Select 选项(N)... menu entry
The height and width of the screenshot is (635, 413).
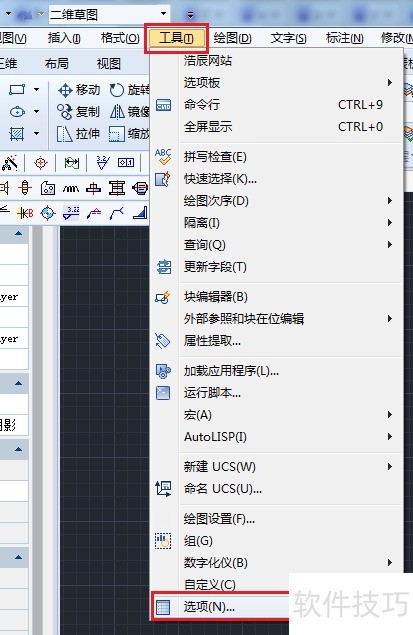point(221,606)
